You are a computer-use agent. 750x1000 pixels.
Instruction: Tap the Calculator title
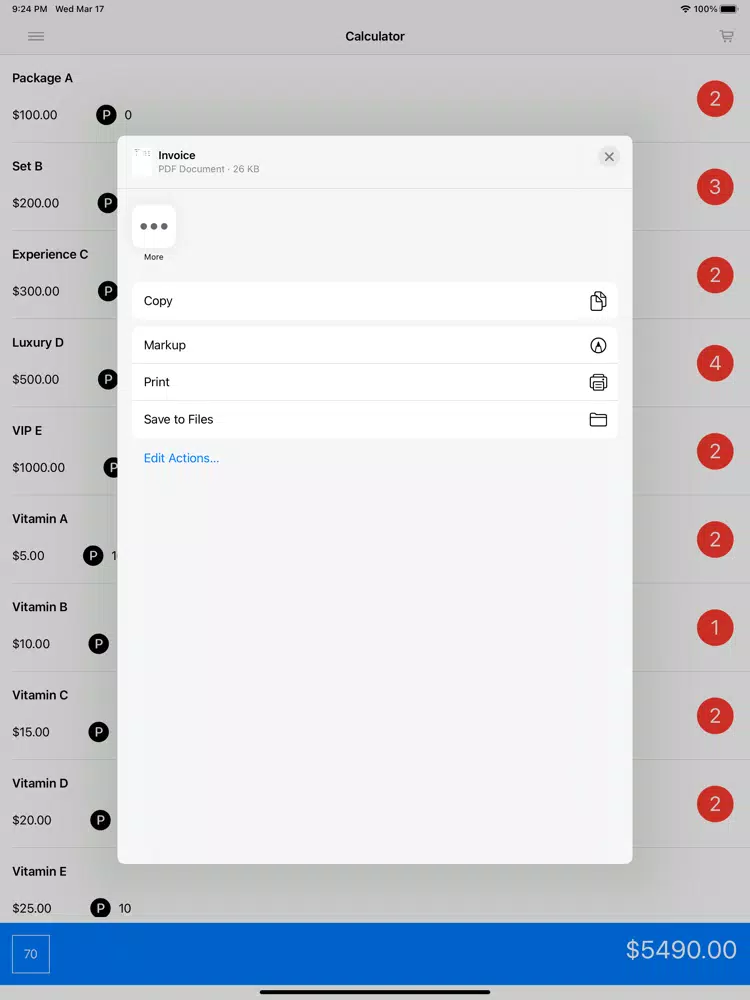375,36
